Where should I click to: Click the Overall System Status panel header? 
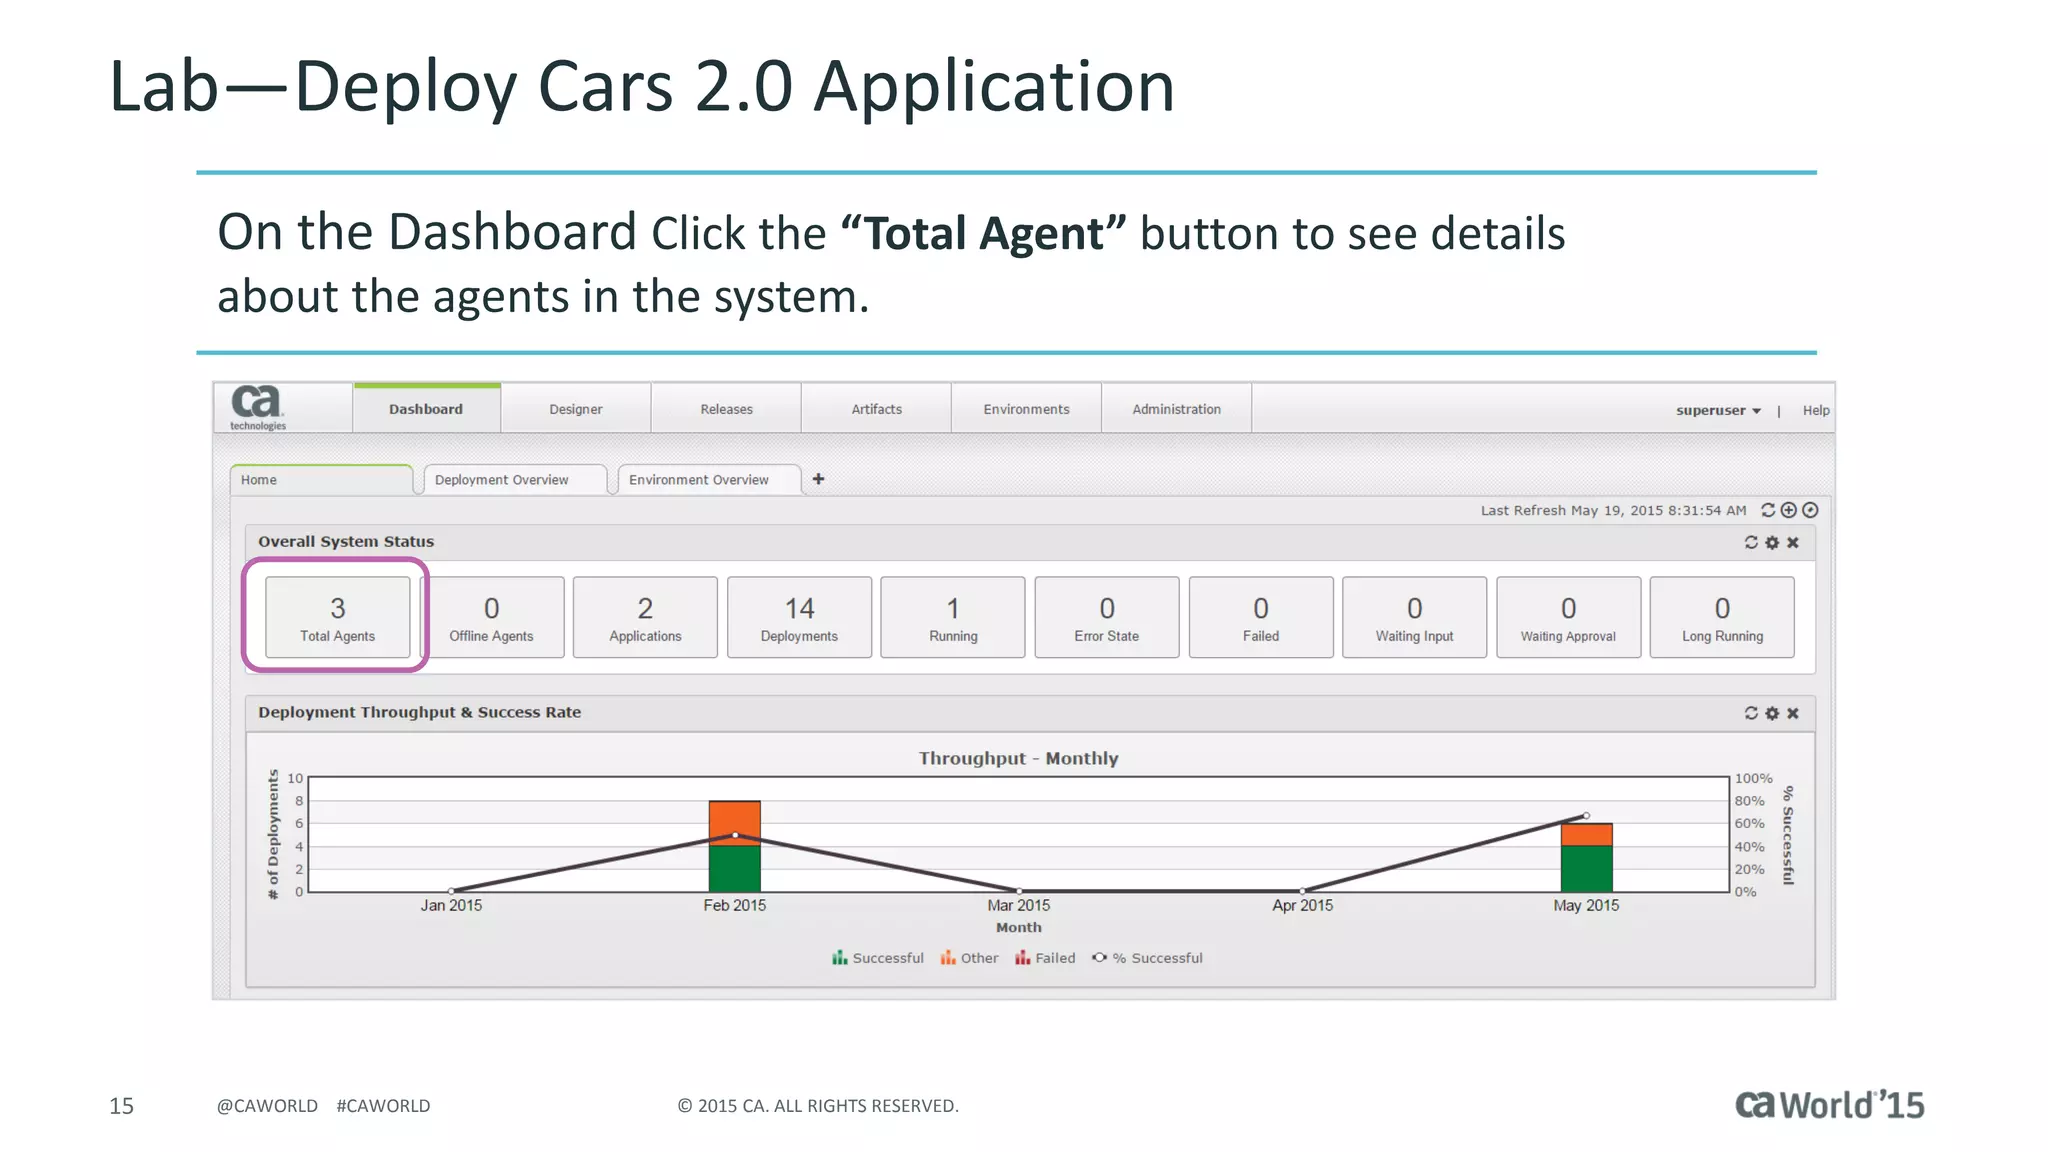tap(1030, 542)
